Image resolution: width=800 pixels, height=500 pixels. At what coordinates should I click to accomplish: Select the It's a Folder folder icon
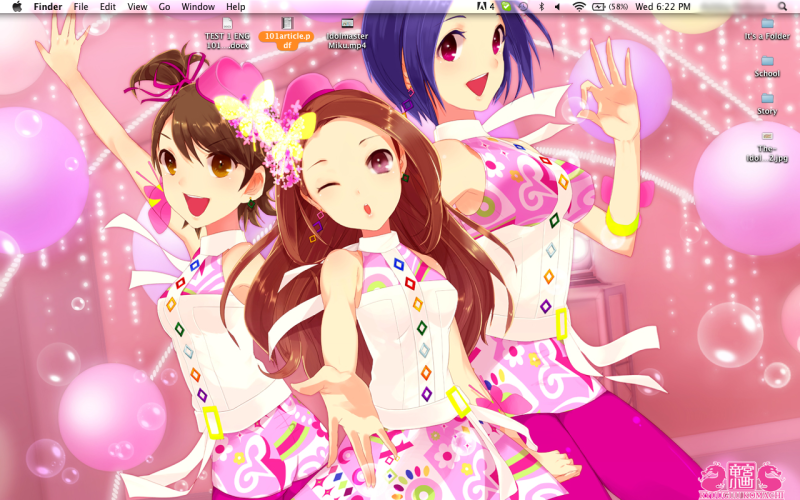click(x=767, y=23)
